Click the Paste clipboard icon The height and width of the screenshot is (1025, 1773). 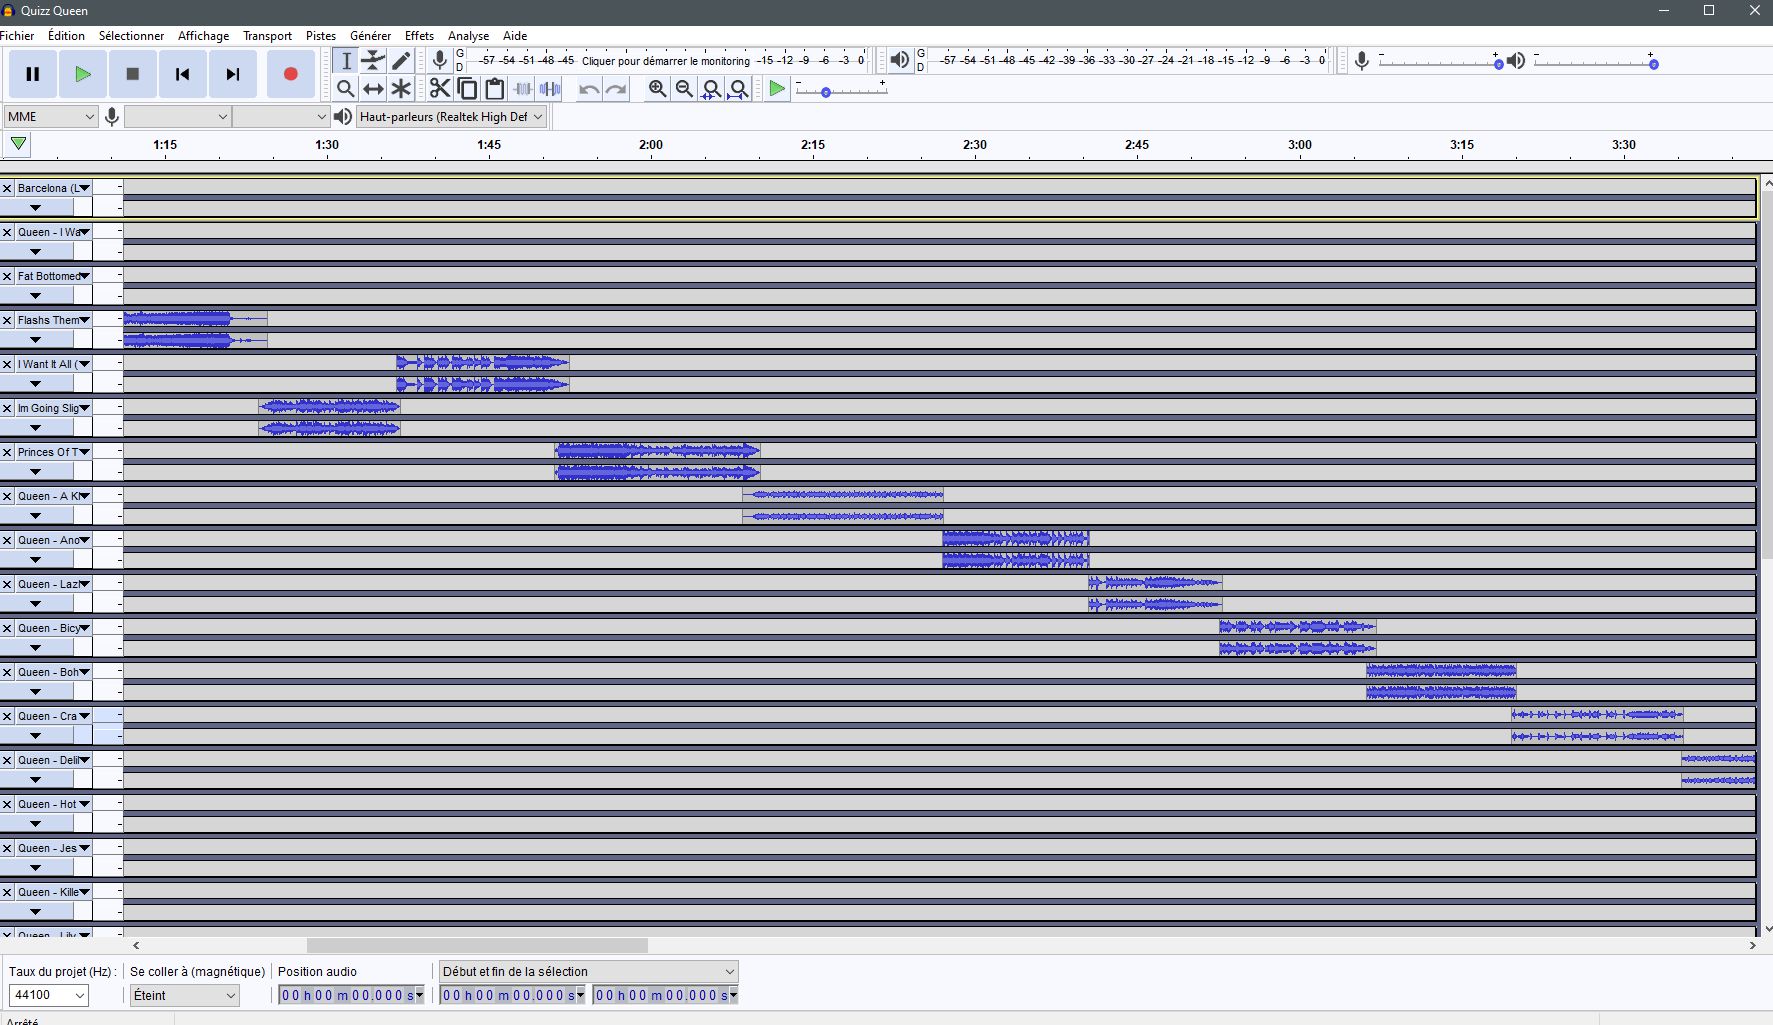pos(494,89)
